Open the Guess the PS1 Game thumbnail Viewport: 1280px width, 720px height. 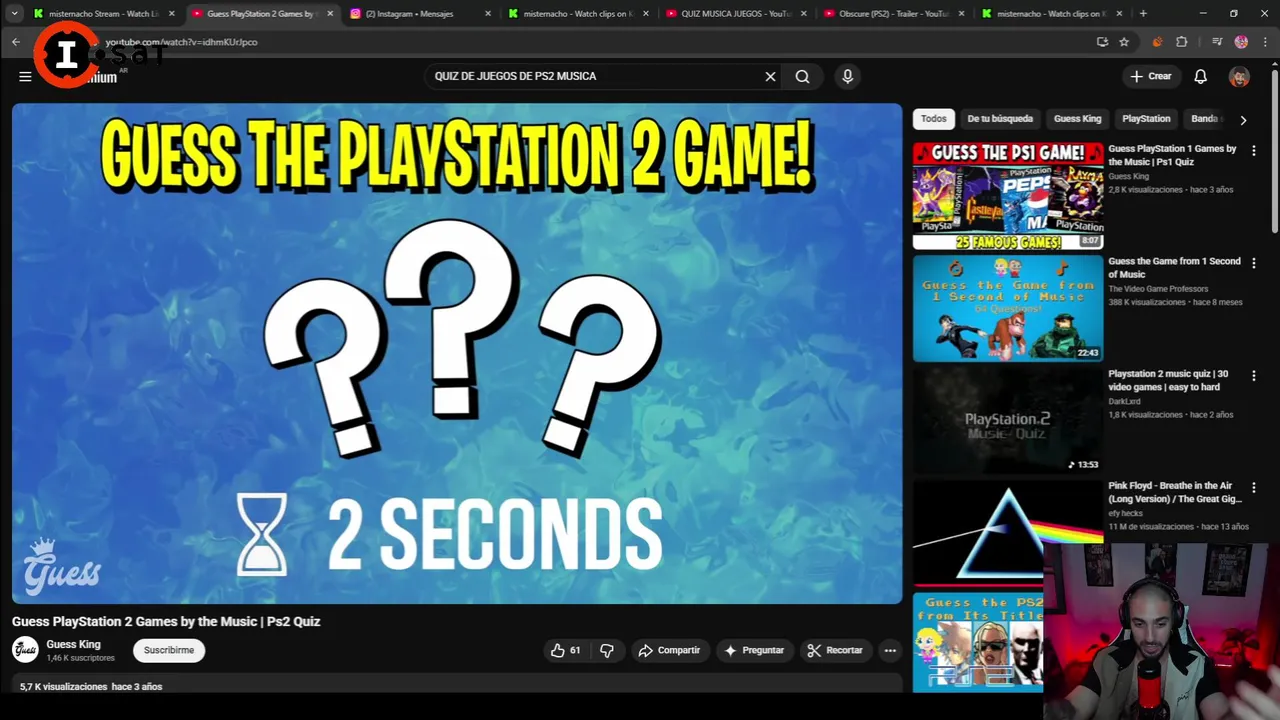[x=1007, y=195]
